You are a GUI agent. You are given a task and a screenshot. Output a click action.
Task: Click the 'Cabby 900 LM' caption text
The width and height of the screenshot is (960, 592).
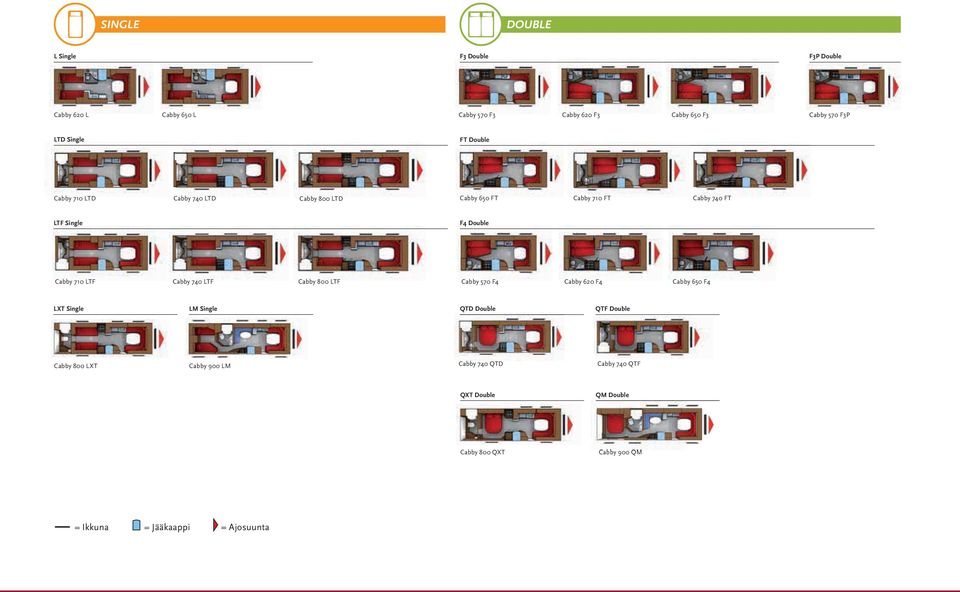coord(209,365)
